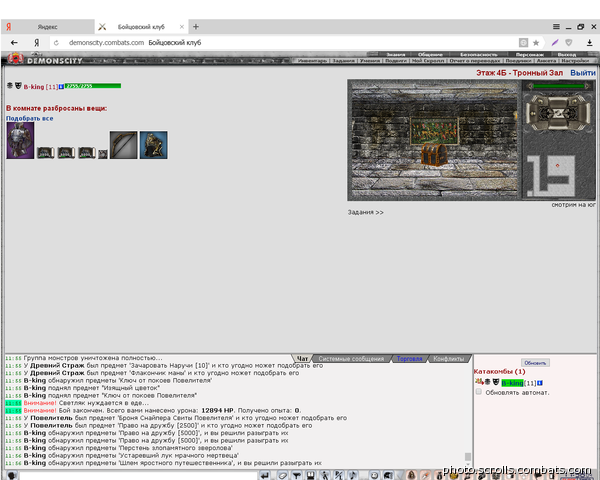The height and width of the screenshot is (480, 600).
Task: Click the chat scrollbar thumb
Action: click(x=468, y=457)
